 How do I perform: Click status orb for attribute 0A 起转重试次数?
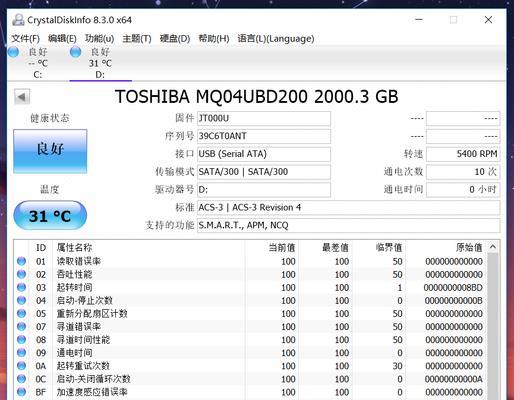[x=21, y=366]
